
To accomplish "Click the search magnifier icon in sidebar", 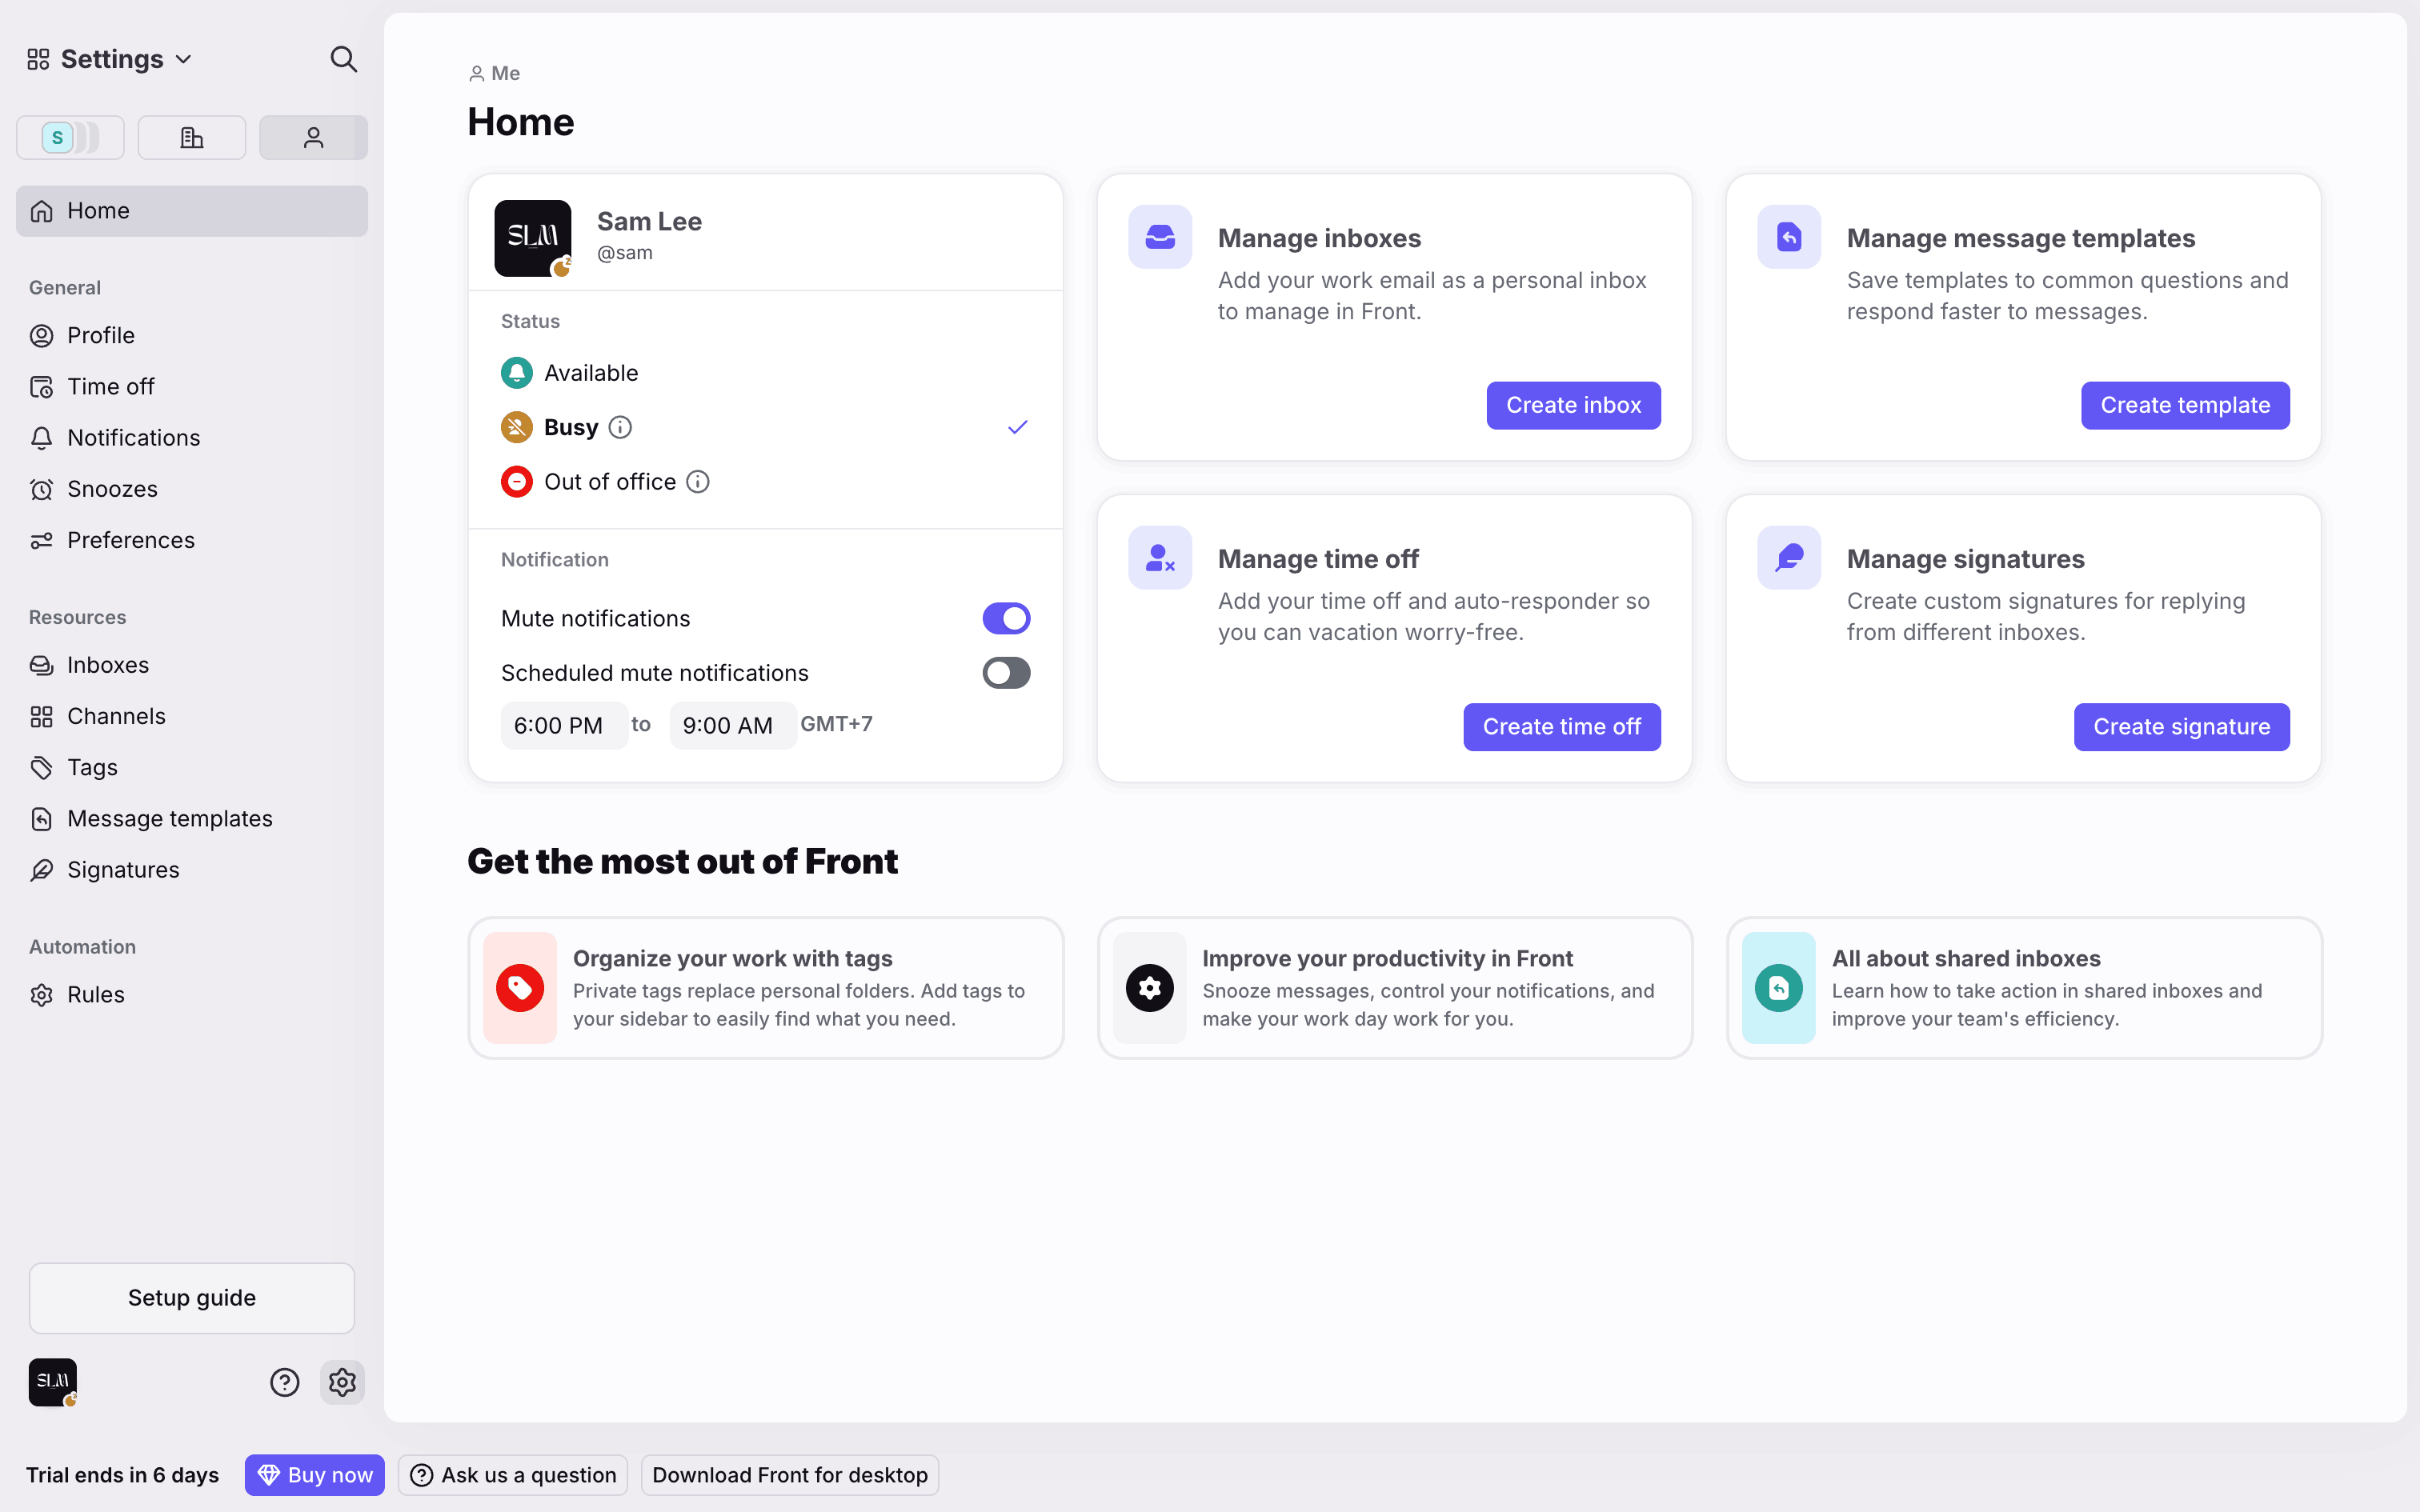I will coord(343,59).
